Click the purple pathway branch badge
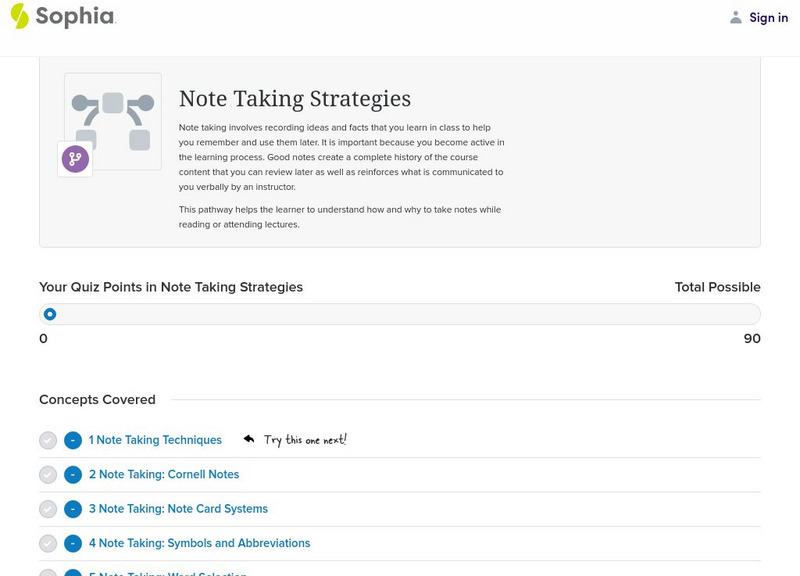 (75, 159)
